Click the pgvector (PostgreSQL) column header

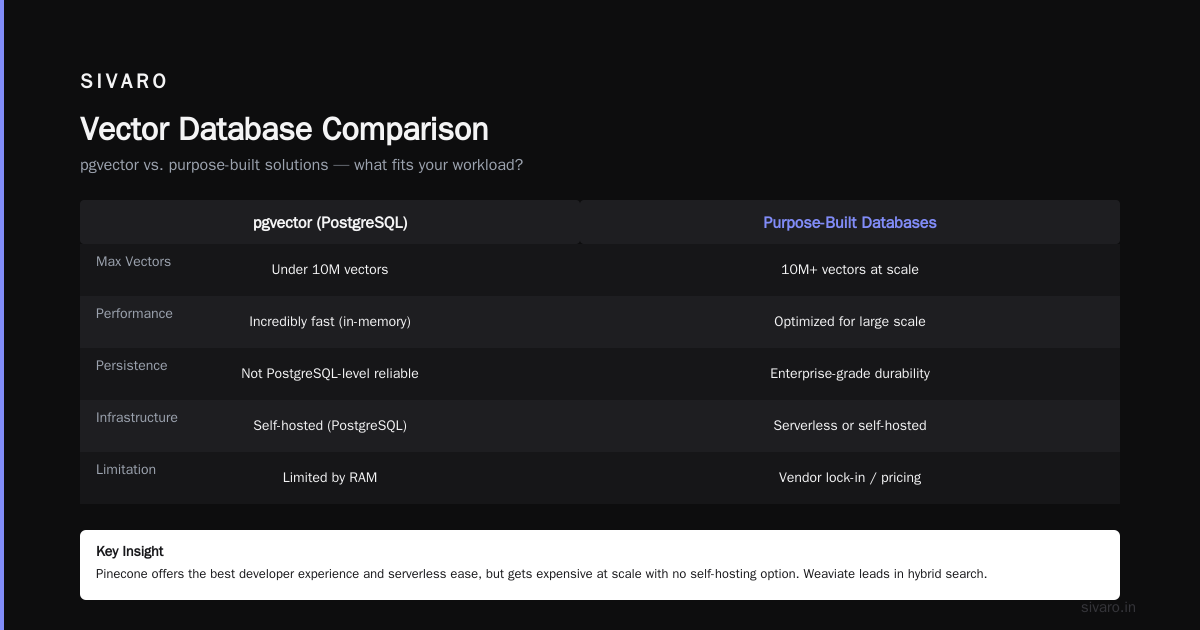point(330,222)
